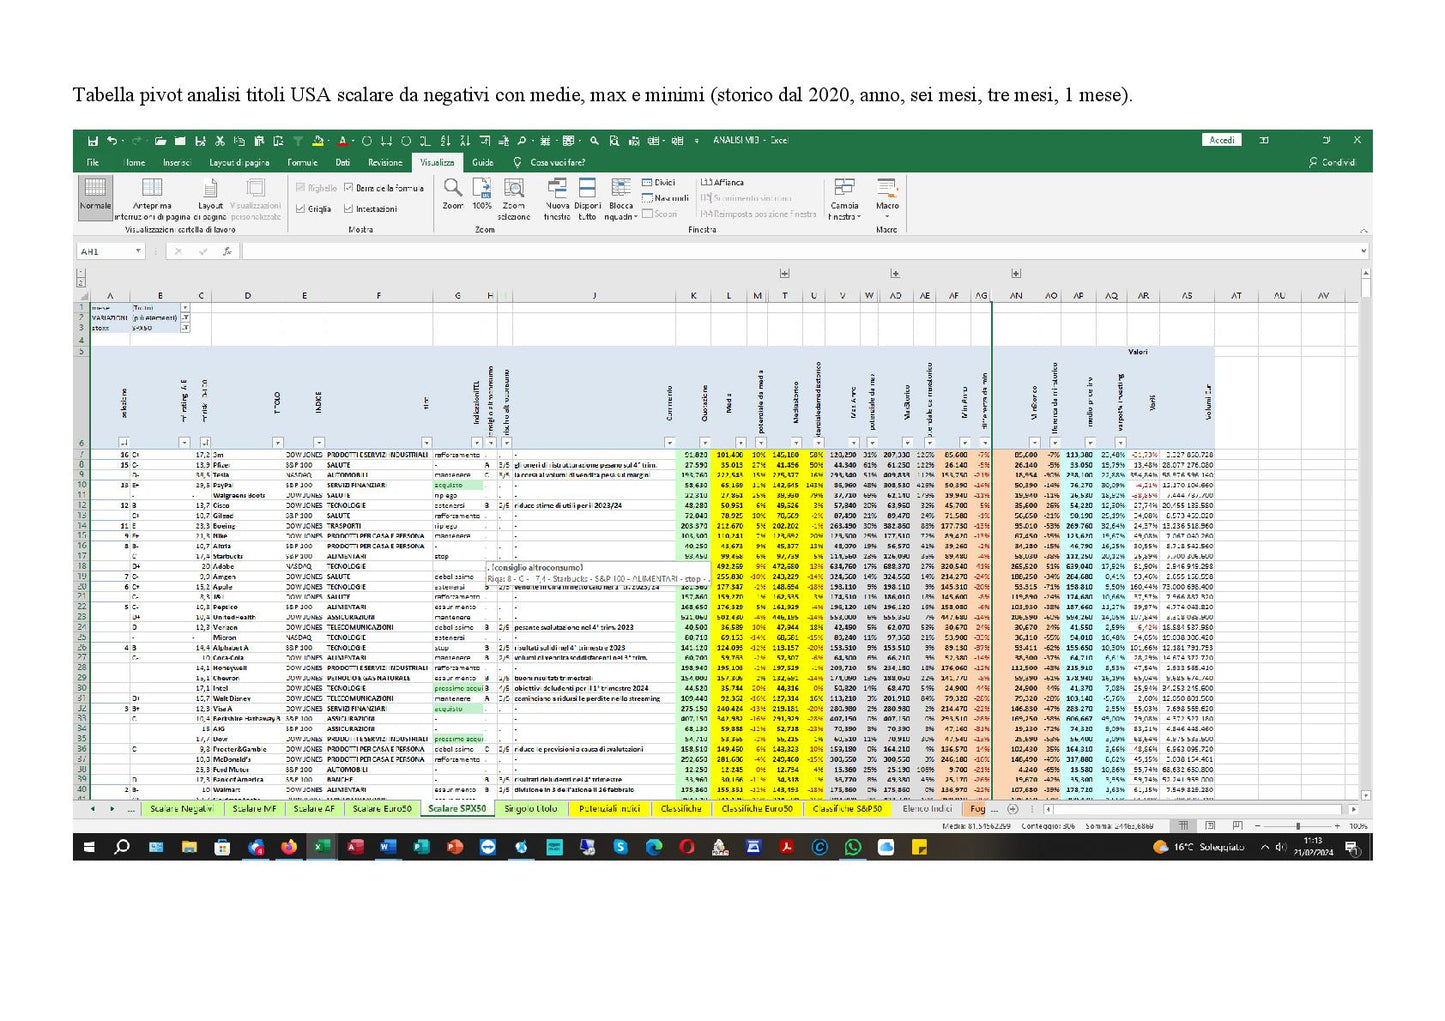Open the Revisione ribbon tab
Screen dimensions: 1445x1021
pyautogui.click(x=385, y=162)
